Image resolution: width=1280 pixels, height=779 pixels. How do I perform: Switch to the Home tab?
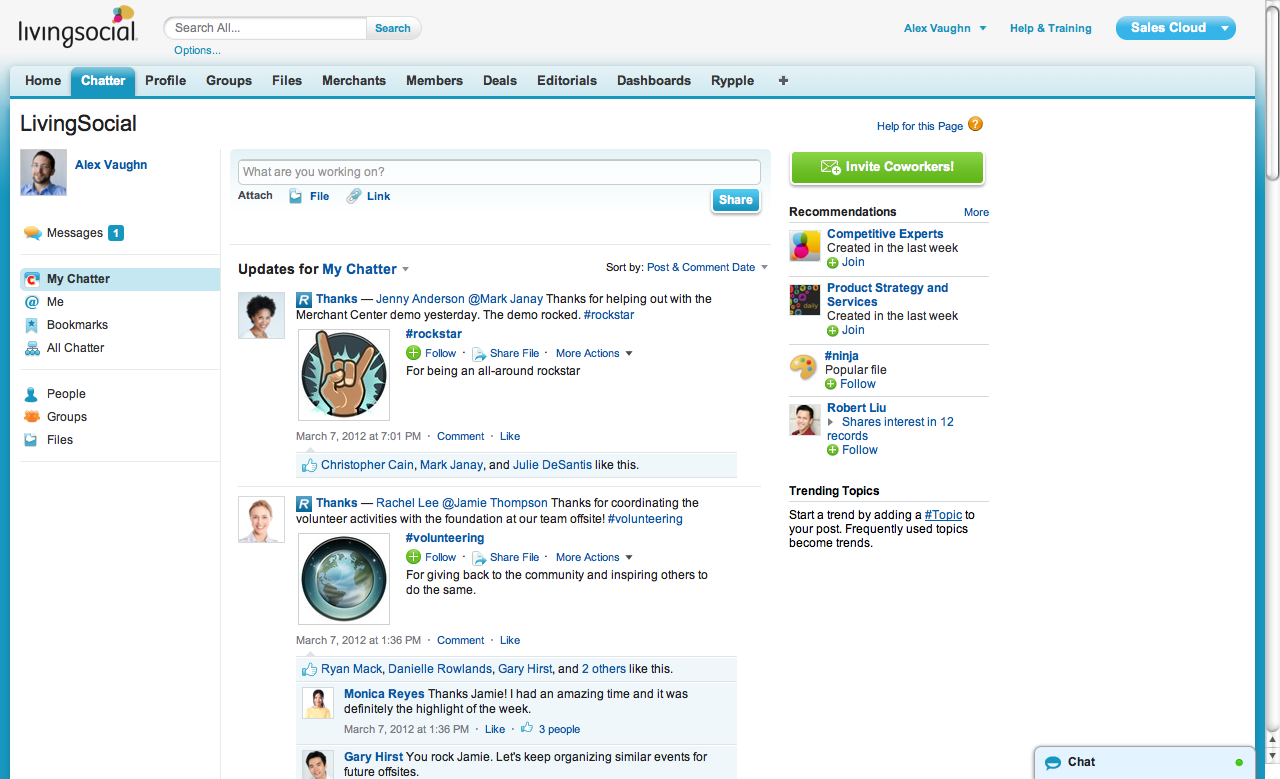pos(43,81)
